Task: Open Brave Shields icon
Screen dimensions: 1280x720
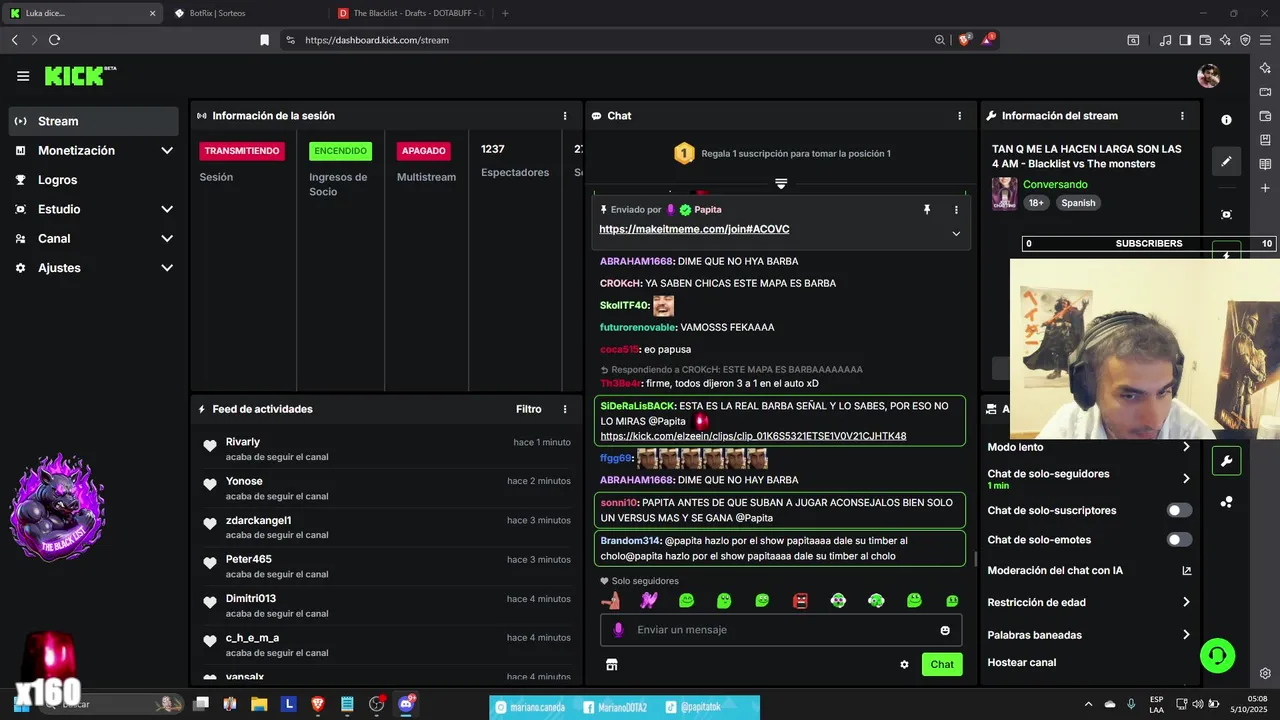Action: 965,40
